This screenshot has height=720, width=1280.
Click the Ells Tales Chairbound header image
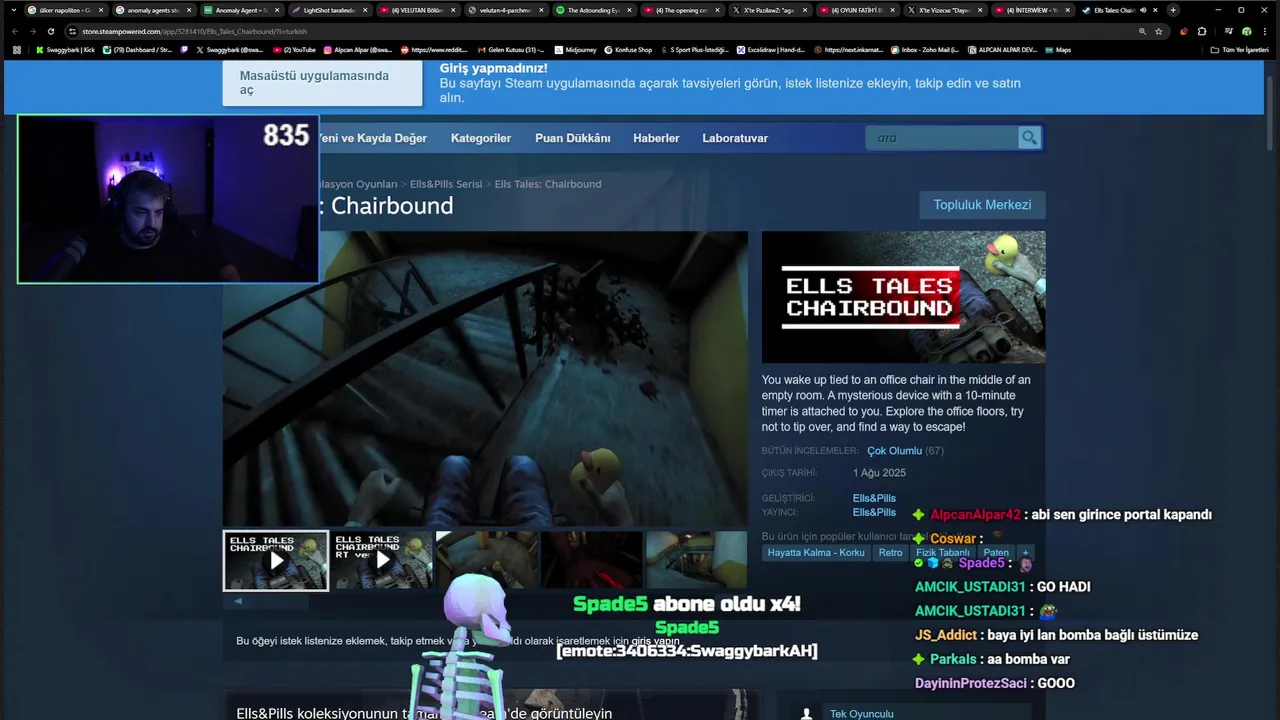[903, 297]
